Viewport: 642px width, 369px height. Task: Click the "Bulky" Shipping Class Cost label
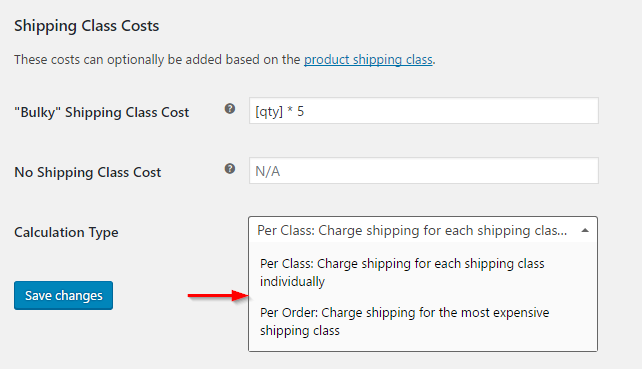pyautogui.click(x=102, y=112)
